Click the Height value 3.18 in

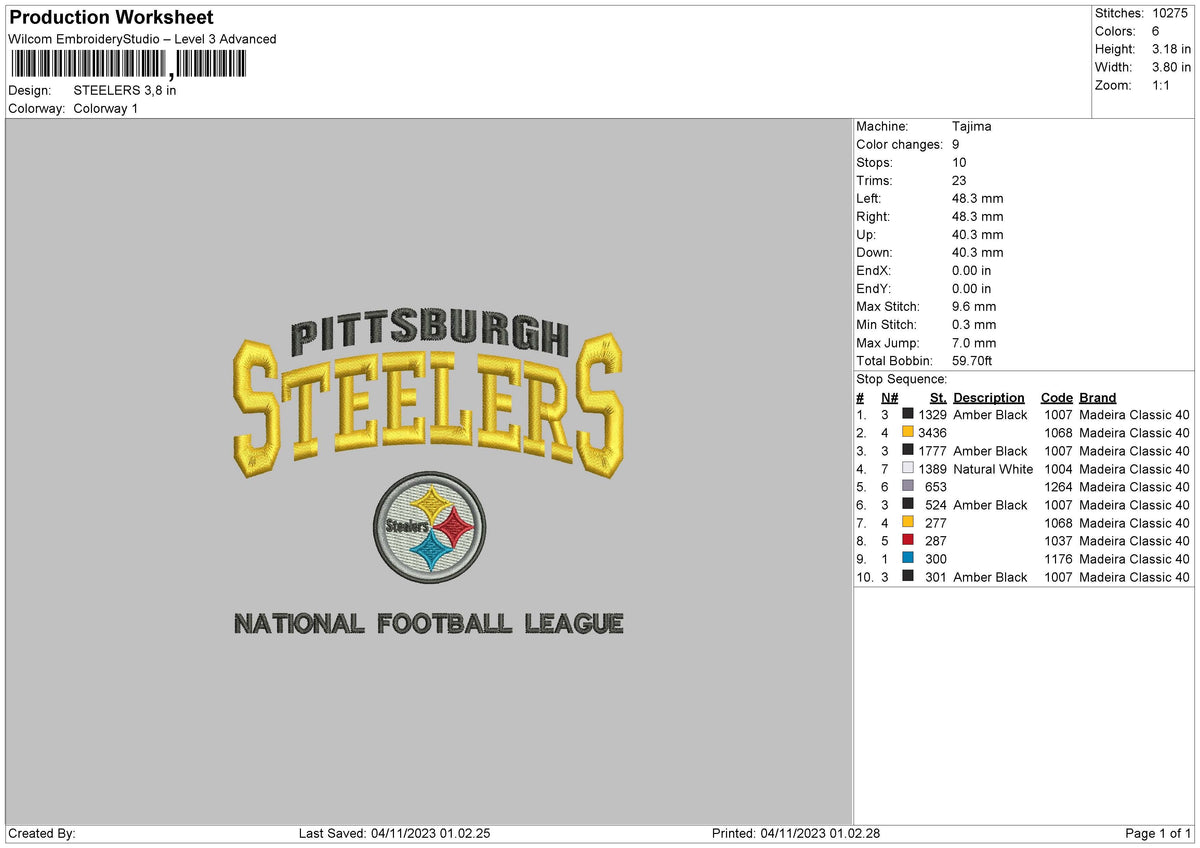click(1170, 49)
